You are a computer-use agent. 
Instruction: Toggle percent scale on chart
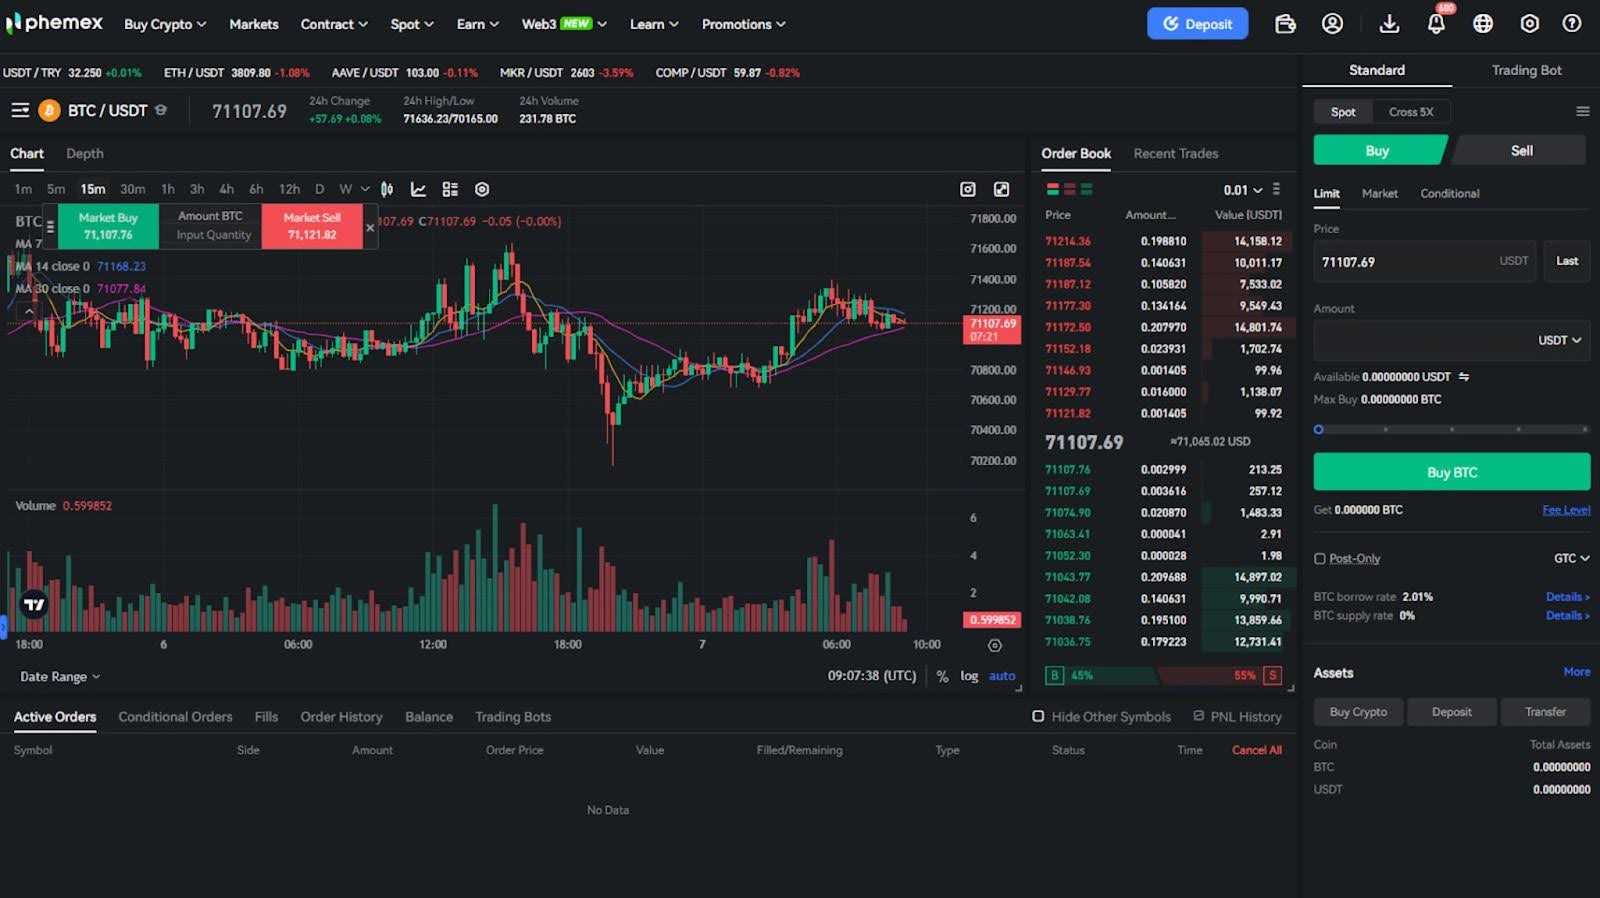point(942,676)
